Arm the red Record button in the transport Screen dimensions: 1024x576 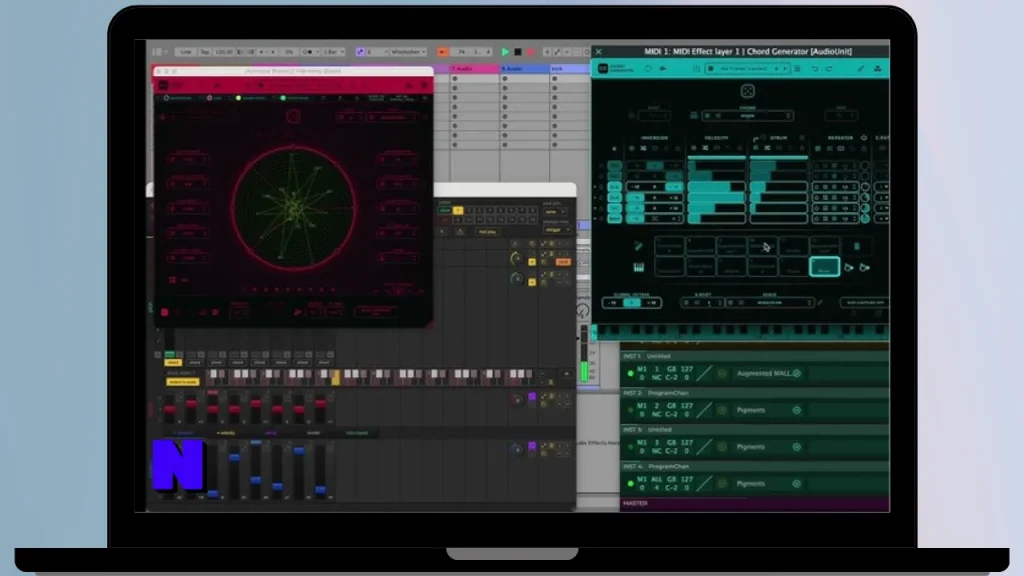tap(530, 52)
